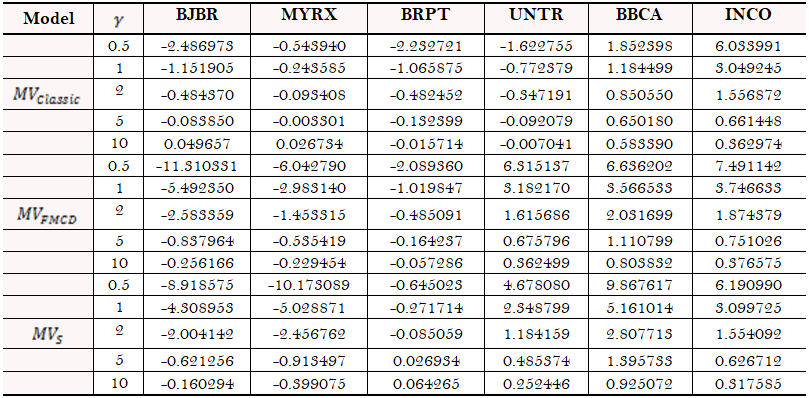
Task: Click the INCO column header
Action: 748,15
